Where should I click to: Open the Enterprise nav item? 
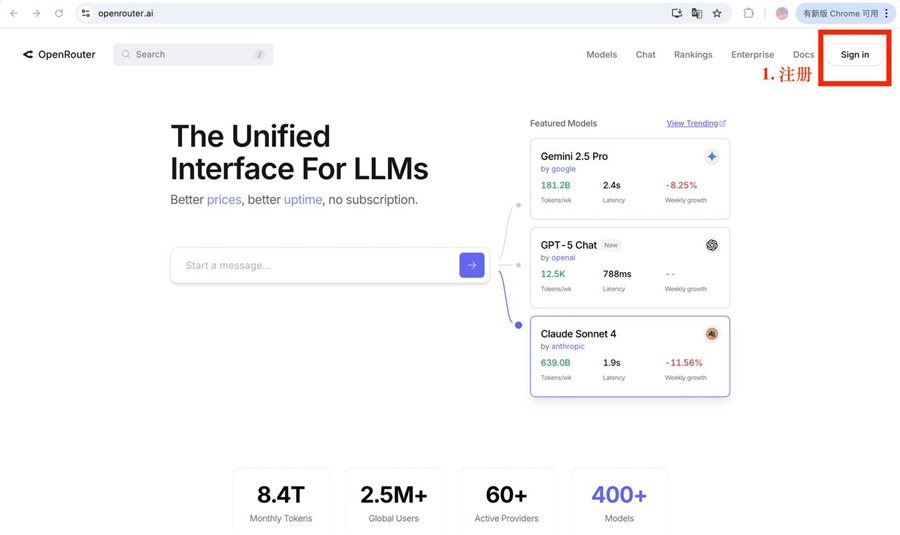coord(752,55)
